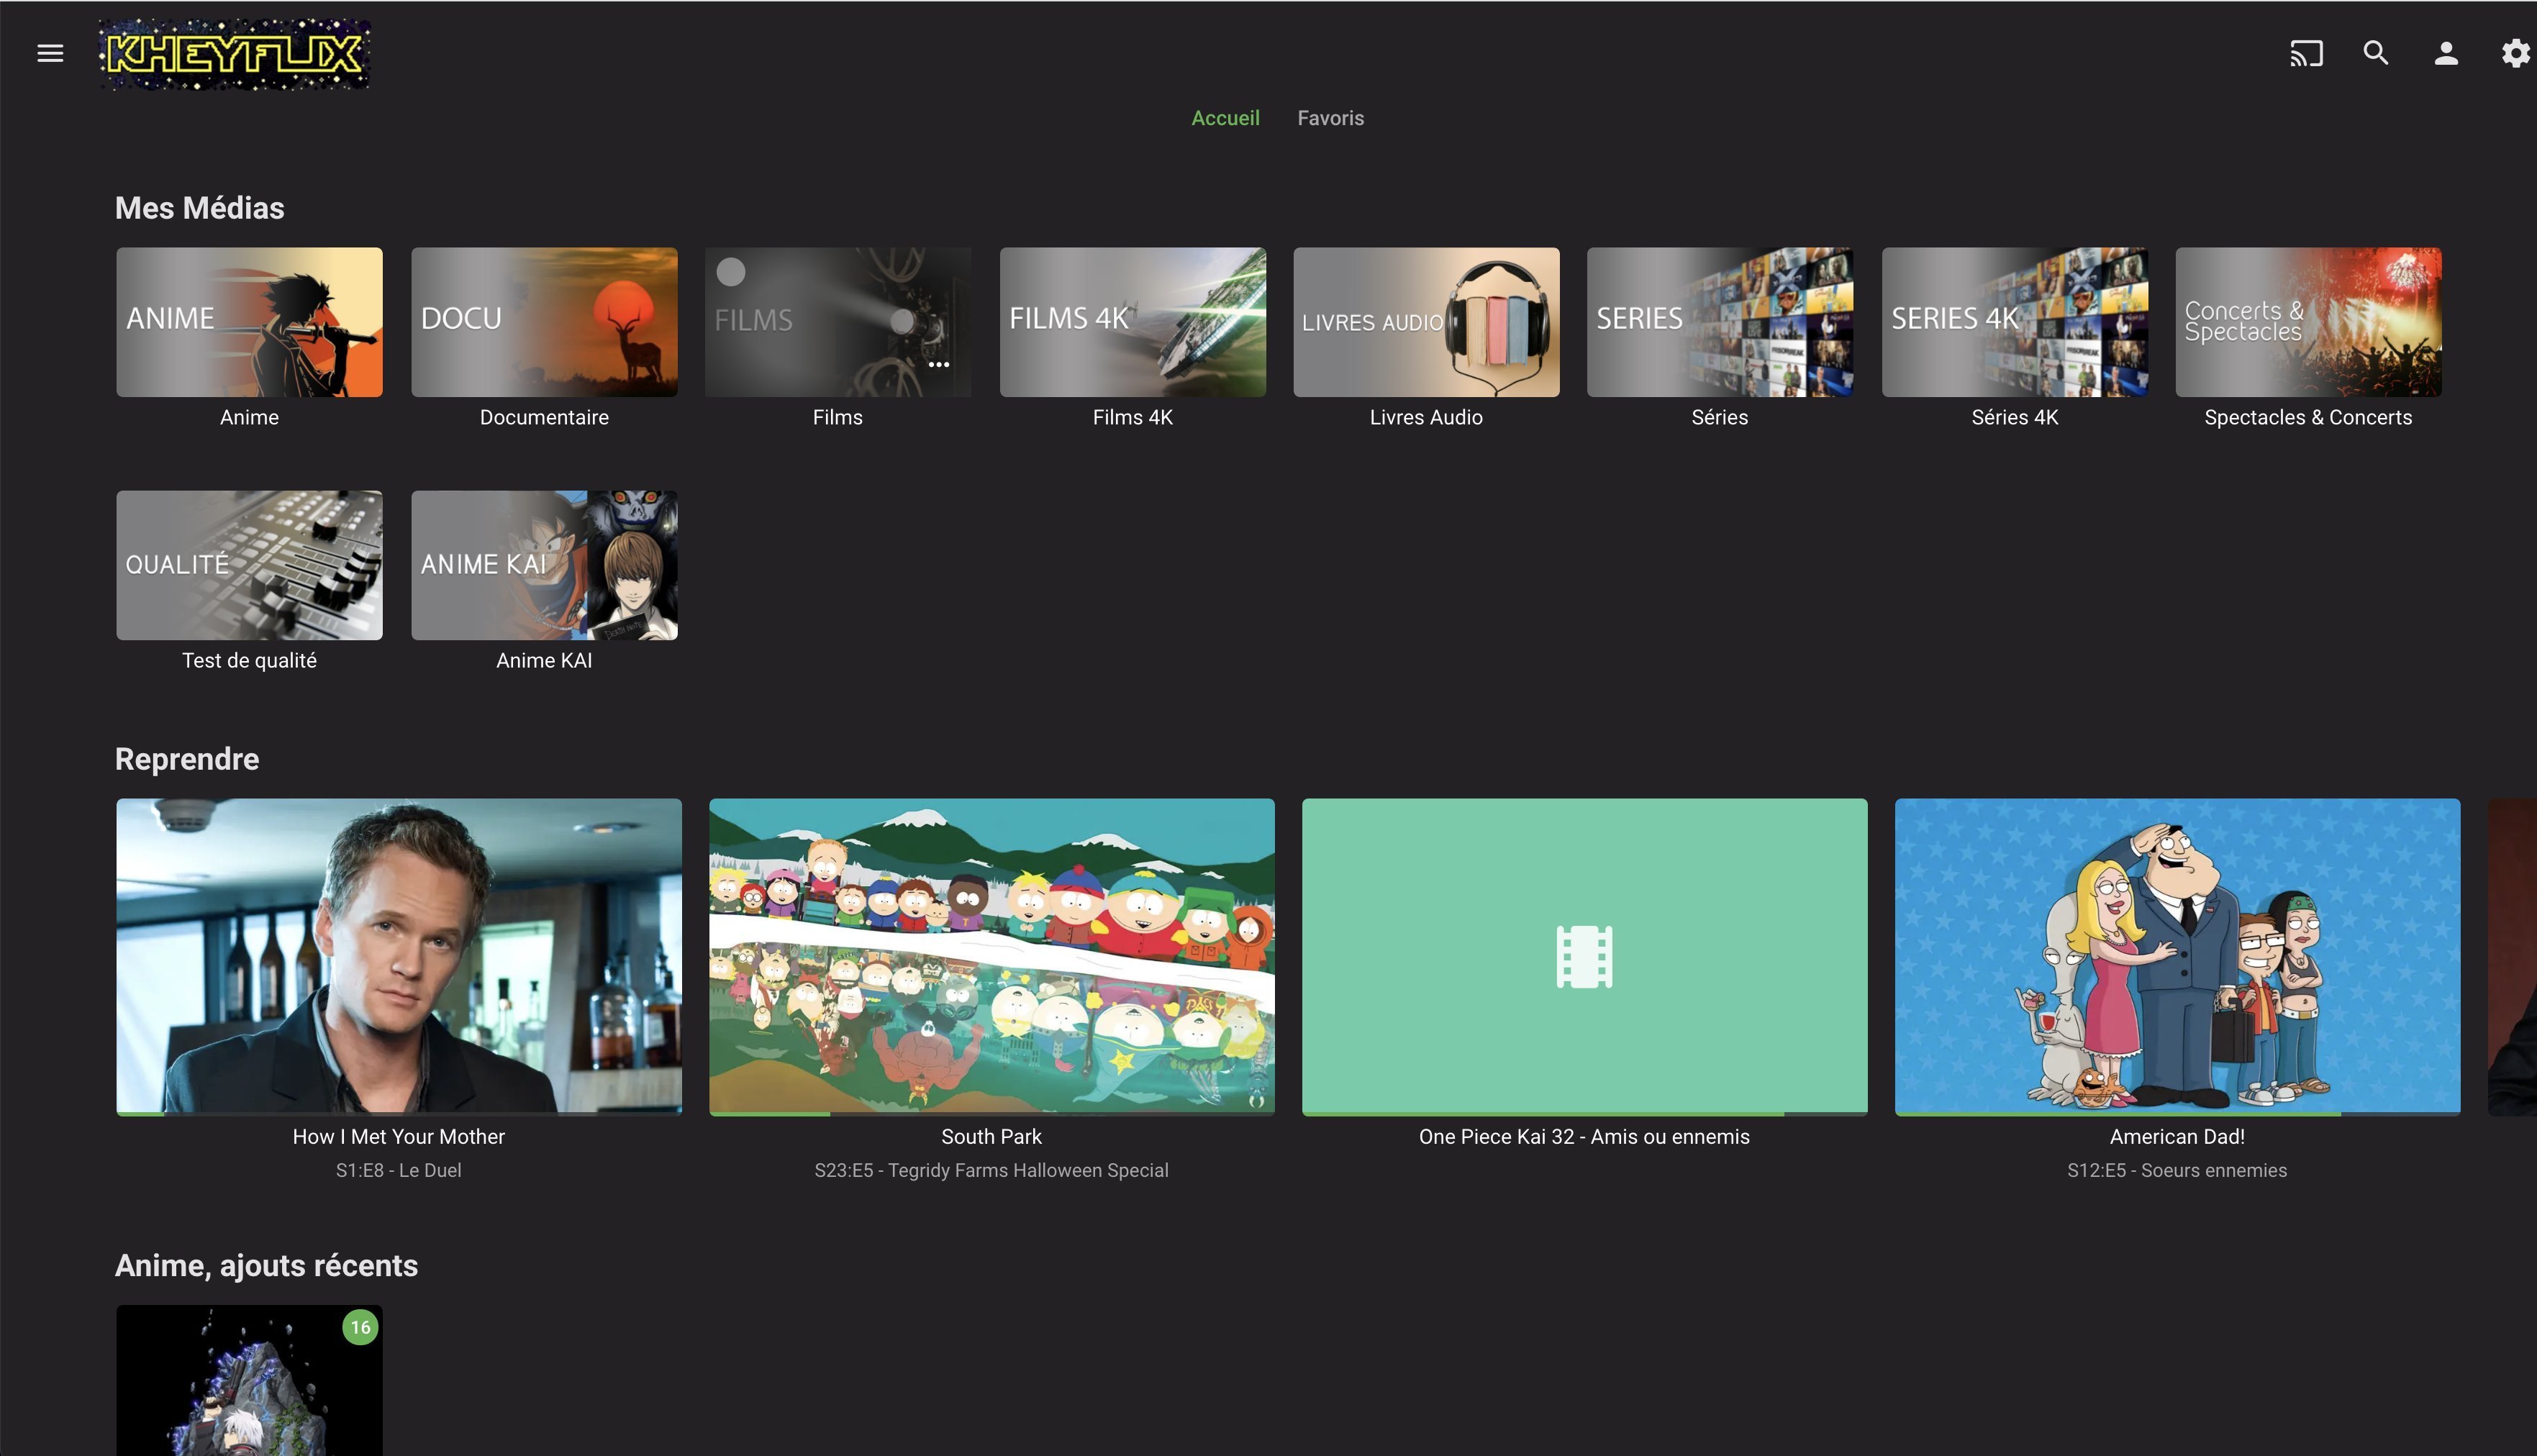Click the 'How I Met Your Mother' title
The width and height of the screenshot is (2537, 1456).
coord(398,1136)
